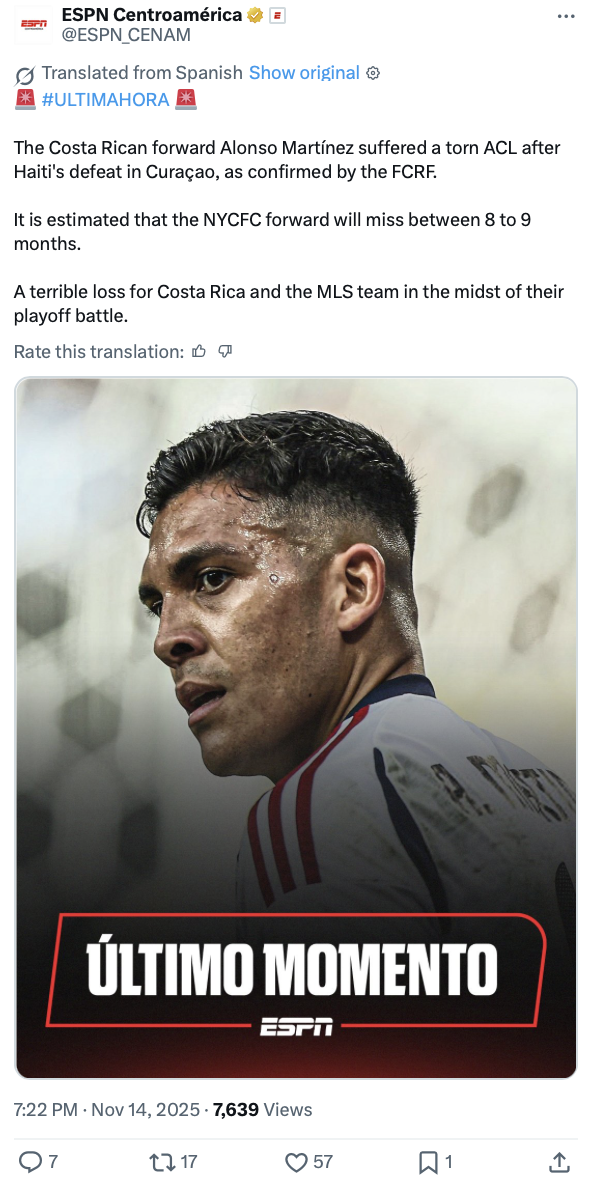The height and width of the screenshot is (1184, 592).
Task: Open the Último Momento image
Action: pyautogui.click(x=296, y=727)
